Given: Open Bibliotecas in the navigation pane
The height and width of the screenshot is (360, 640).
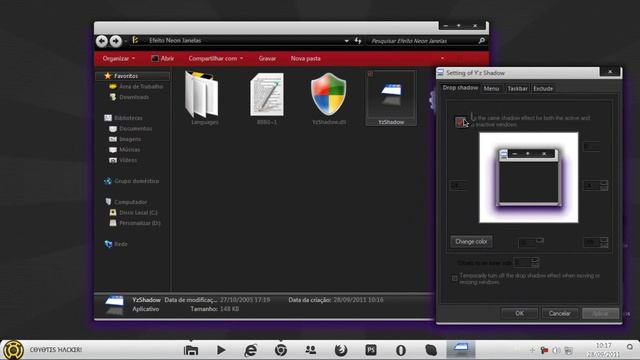Looking at the screenshot, I should (128, 118).
